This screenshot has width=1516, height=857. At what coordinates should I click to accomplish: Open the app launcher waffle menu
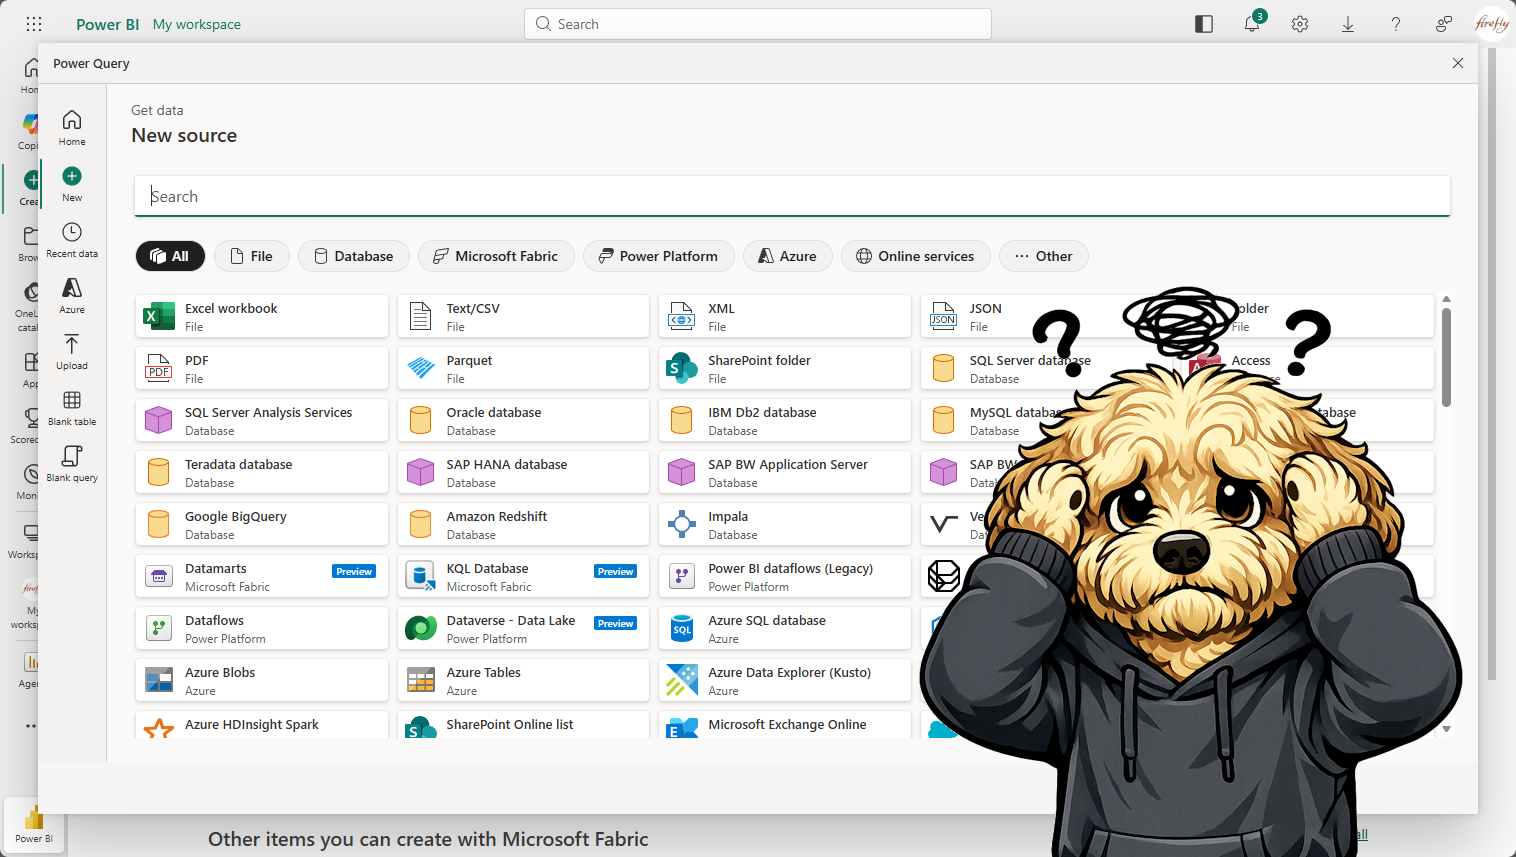coord(33,24)
